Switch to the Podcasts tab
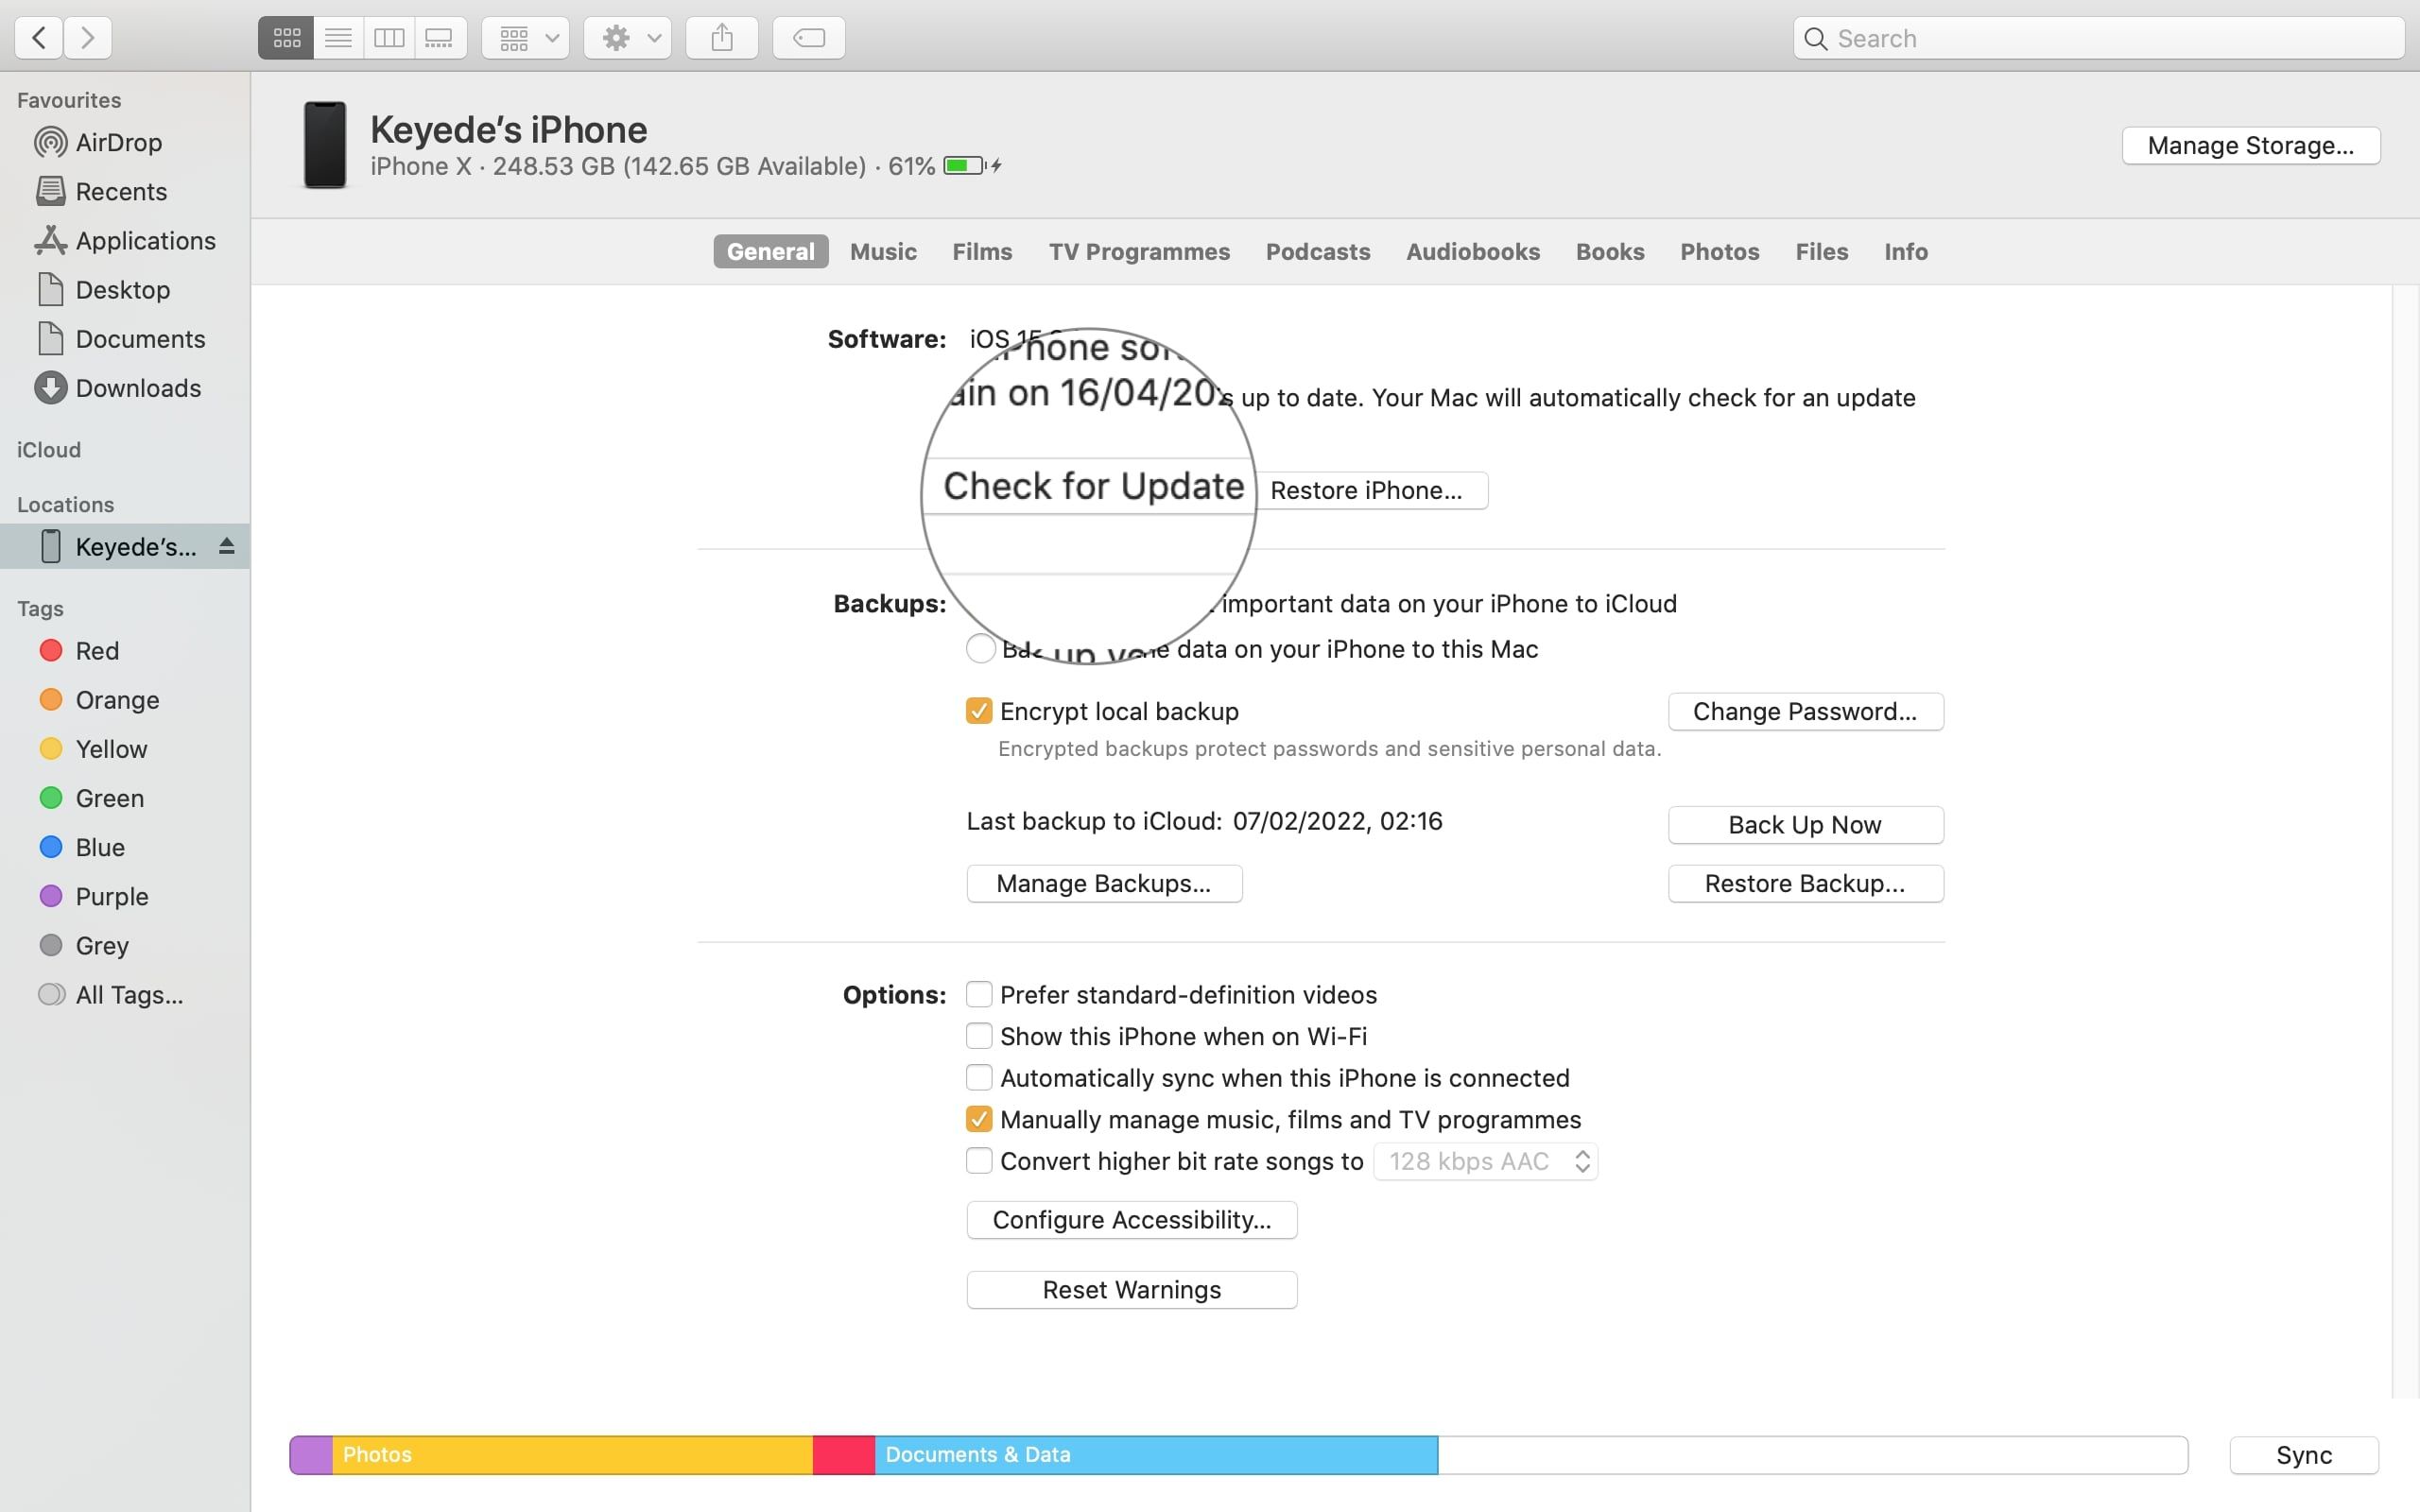The height and width of the screenshot is (1512, 2420). 1318,251
